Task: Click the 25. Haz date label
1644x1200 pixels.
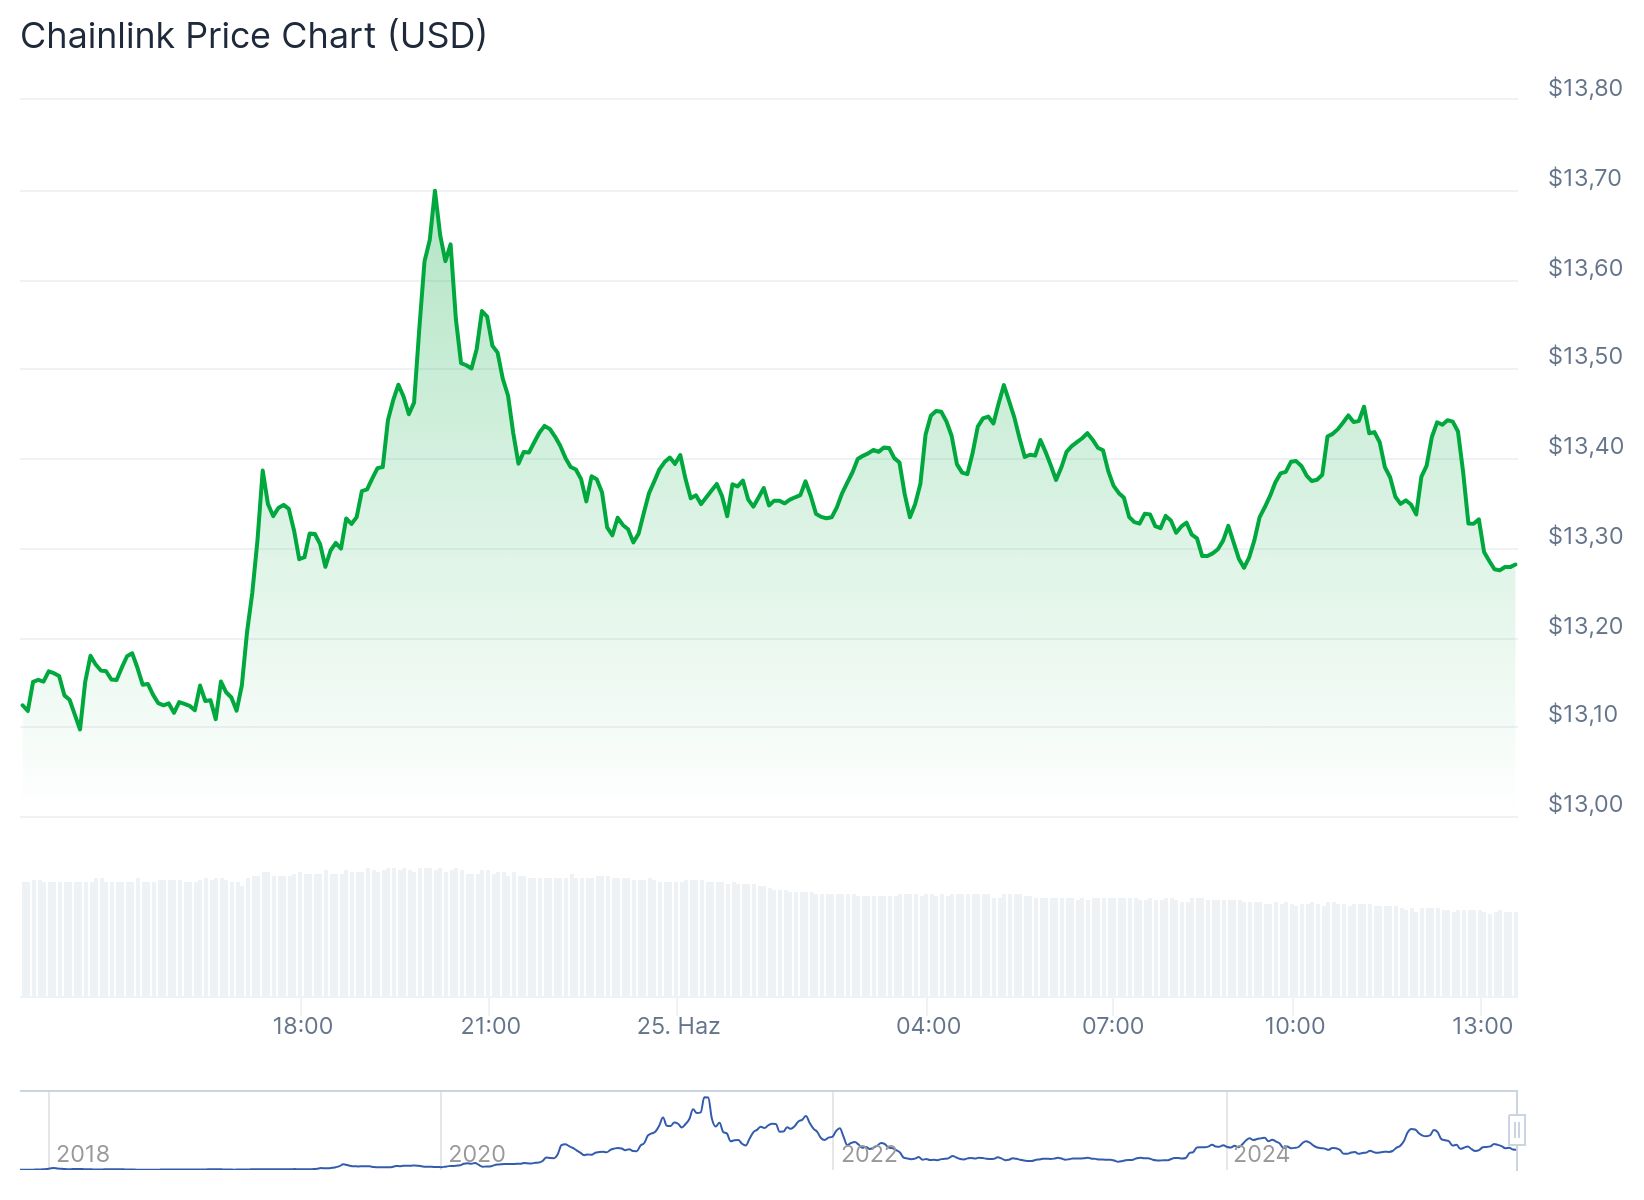Action: click(678, 1026)
